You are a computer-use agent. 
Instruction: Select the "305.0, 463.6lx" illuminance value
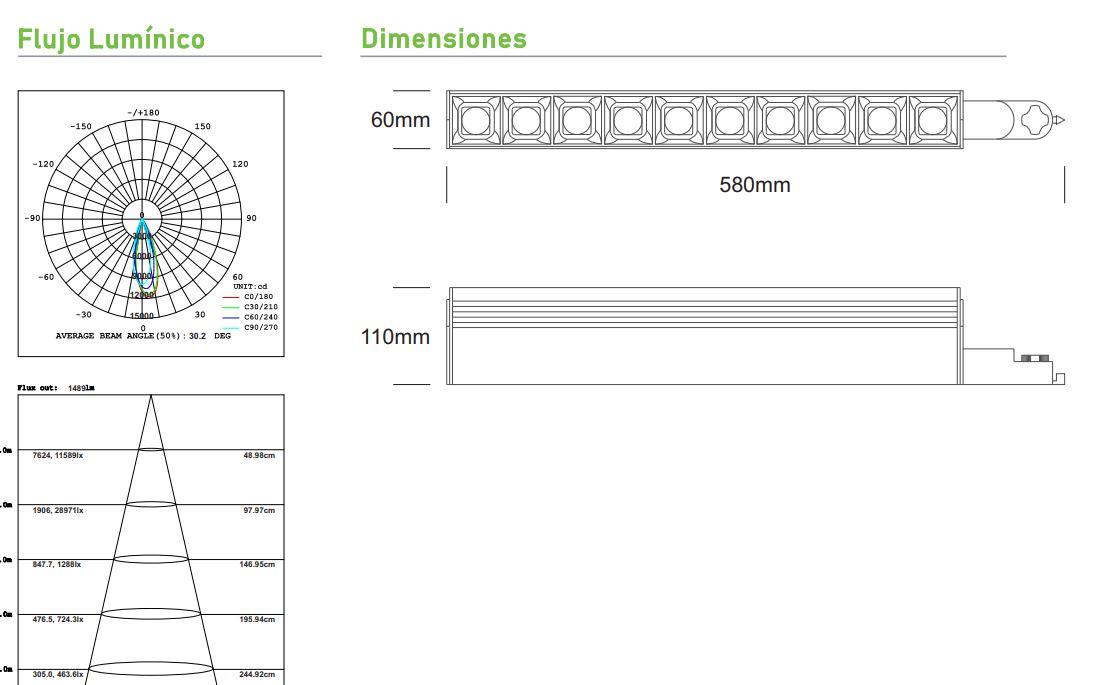click(57, 674)
